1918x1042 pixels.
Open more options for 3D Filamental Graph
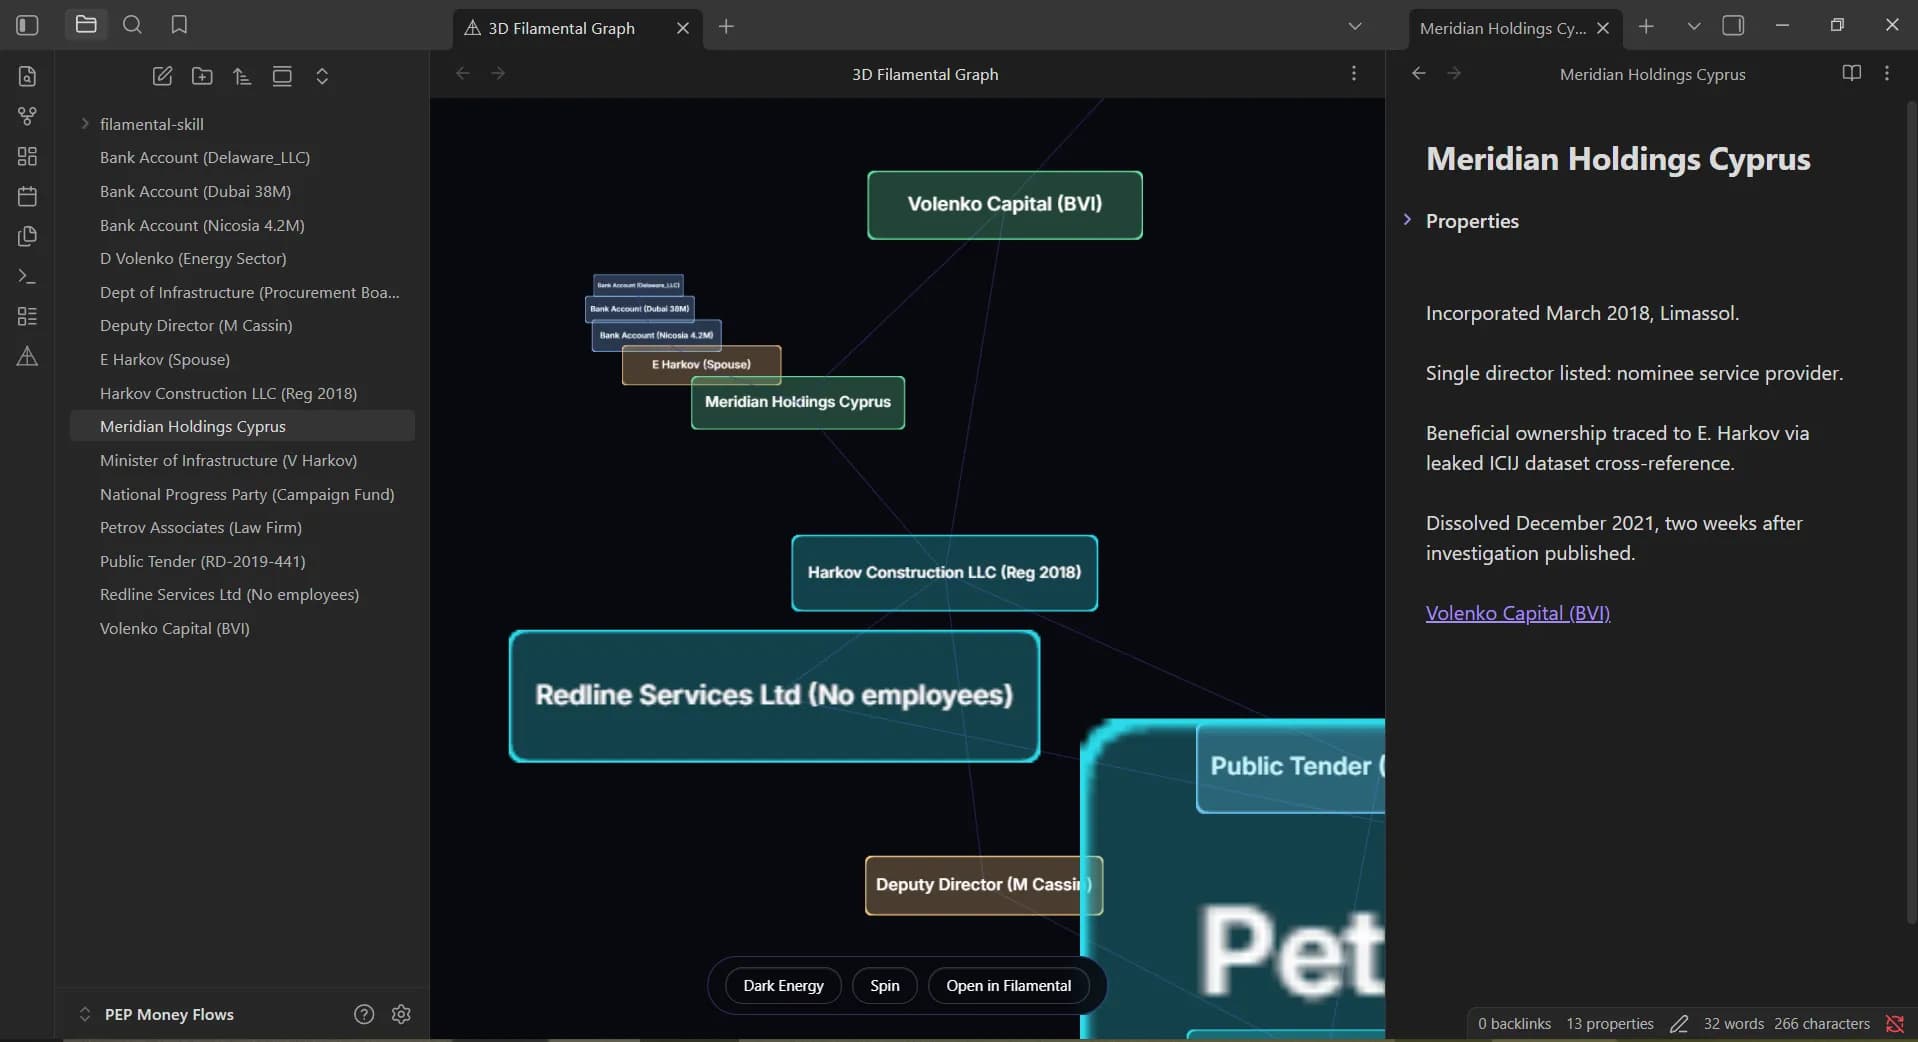[x=1354, y=73]
